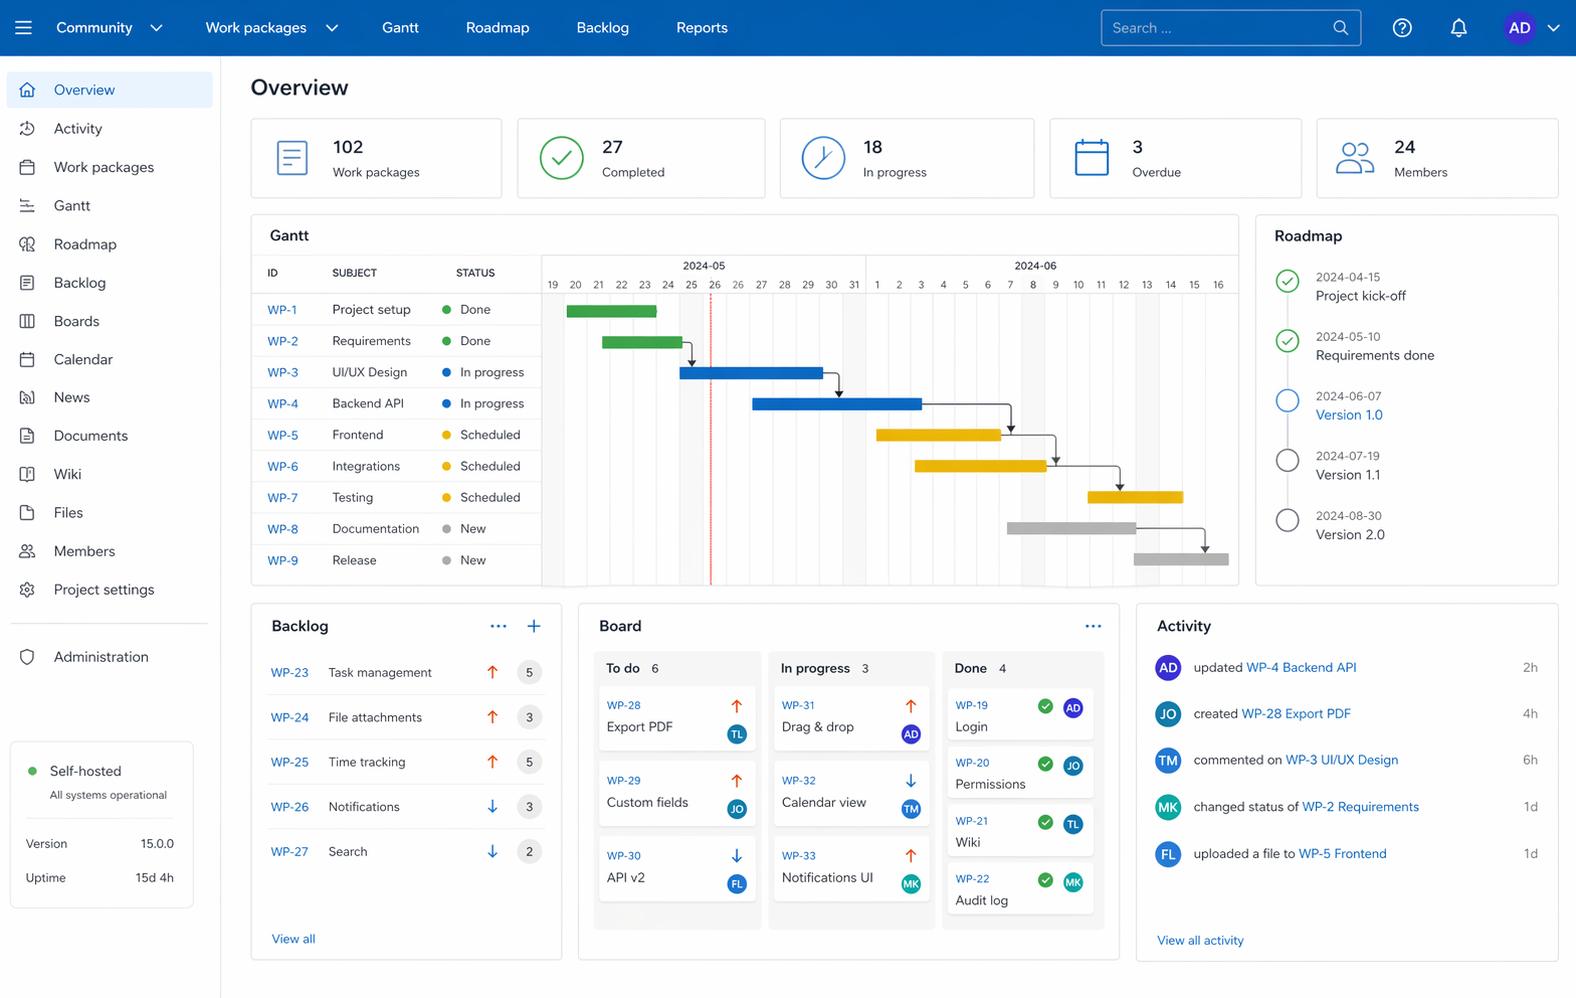
Task: Open the help question mark icon
Action: point(1402,28)
